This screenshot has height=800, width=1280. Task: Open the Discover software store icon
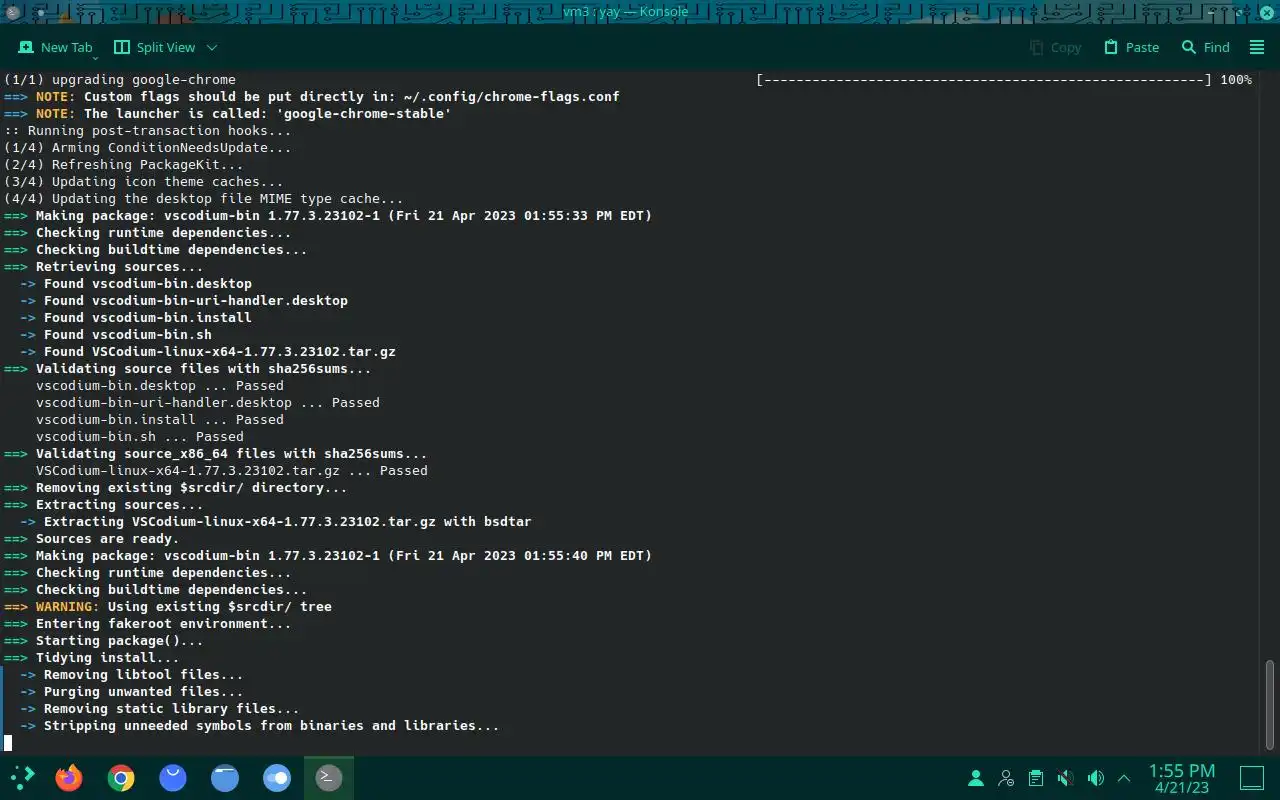(x=173, y=778)
